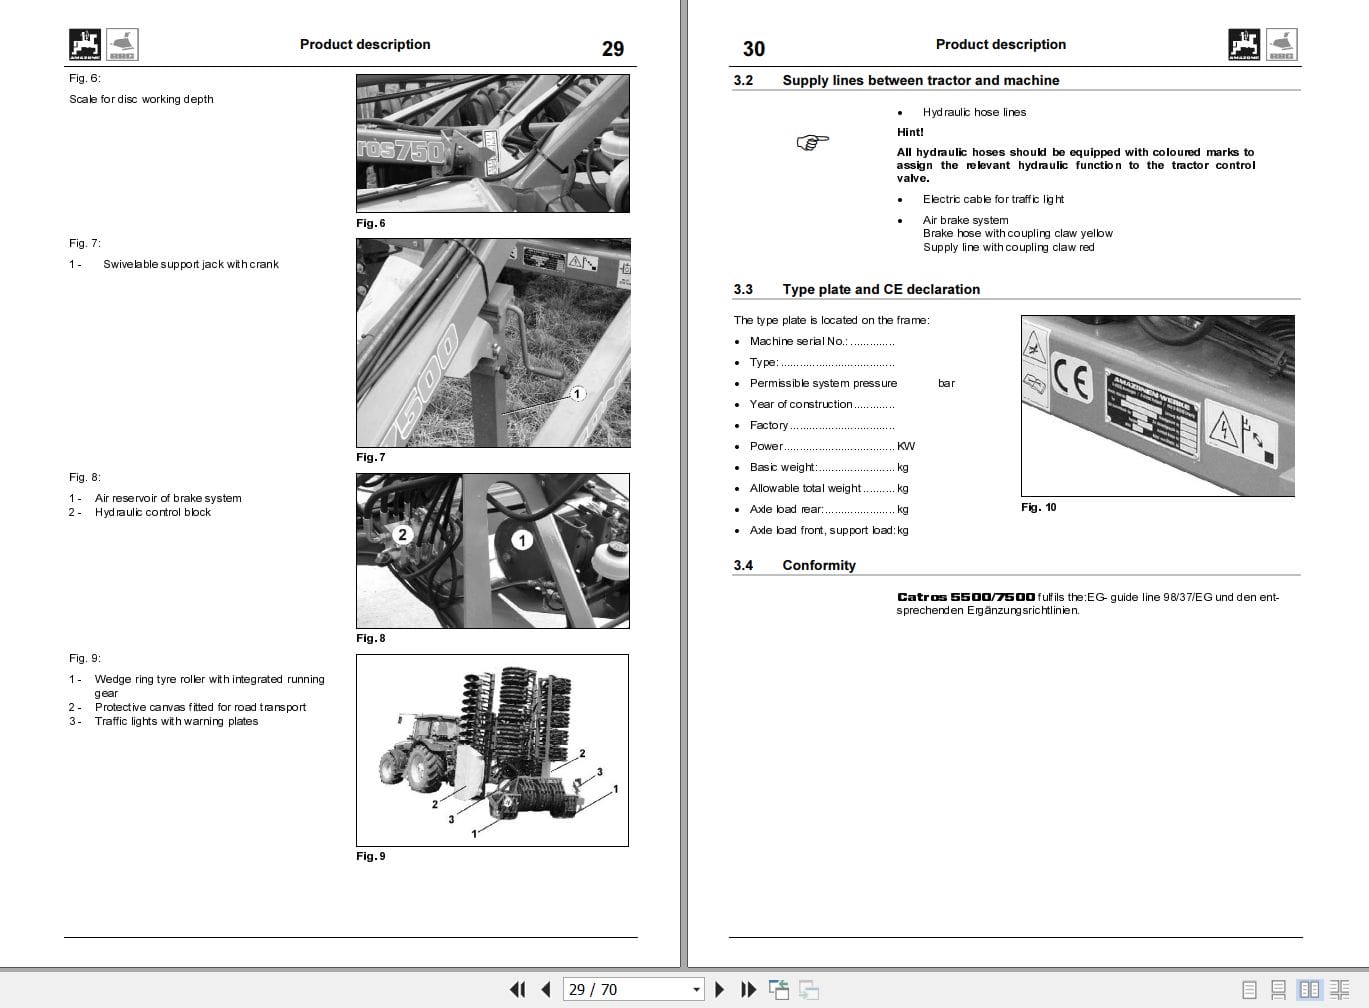
Task: Click heading 'Supply lines between tractor and machine'
Action: point(920,80)
